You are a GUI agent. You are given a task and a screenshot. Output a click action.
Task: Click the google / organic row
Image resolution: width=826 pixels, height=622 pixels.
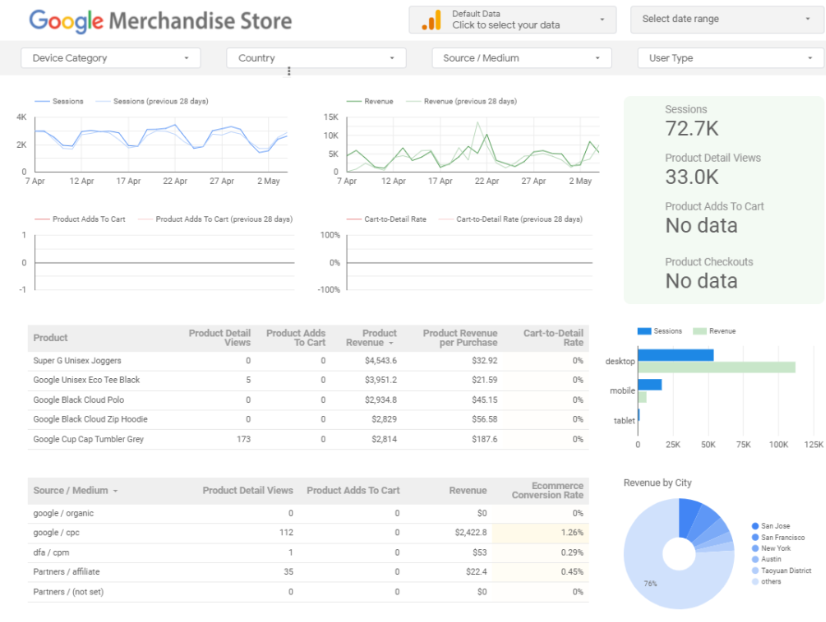[308, 514]
